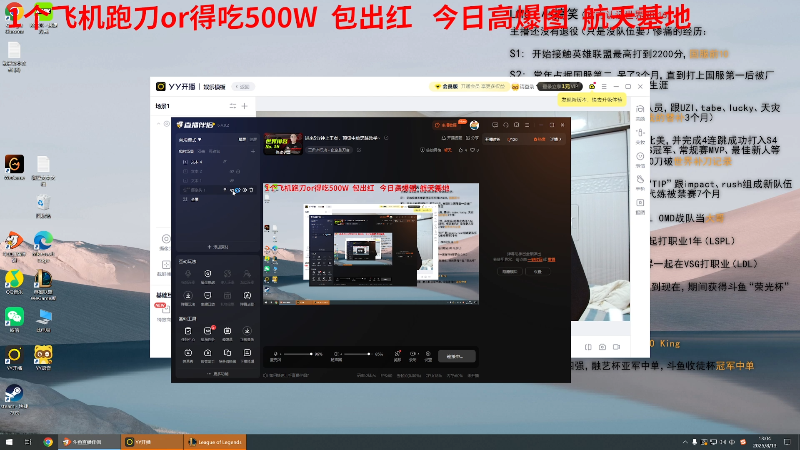Open the user avatar in 直播伴侣 header
The width and height of the screenshot is (800, 450).
tap(474, 125)
